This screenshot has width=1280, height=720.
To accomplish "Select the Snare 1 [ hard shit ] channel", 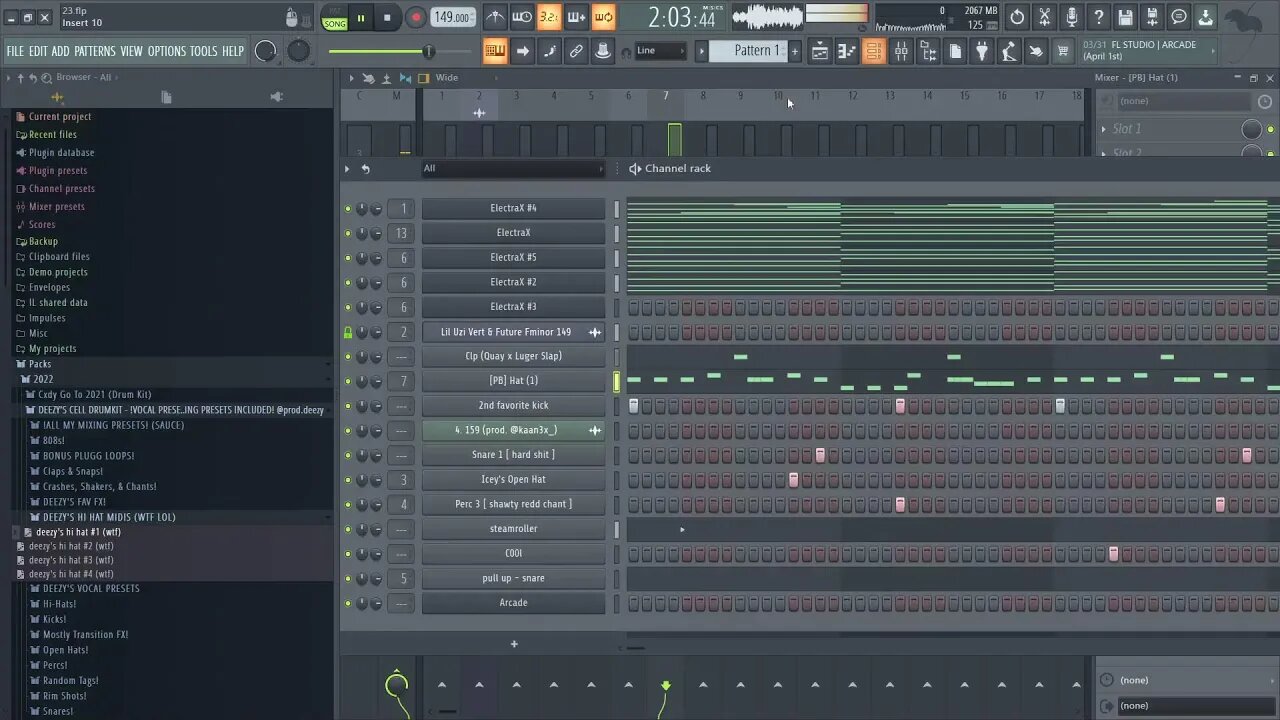I will [513, 455].
